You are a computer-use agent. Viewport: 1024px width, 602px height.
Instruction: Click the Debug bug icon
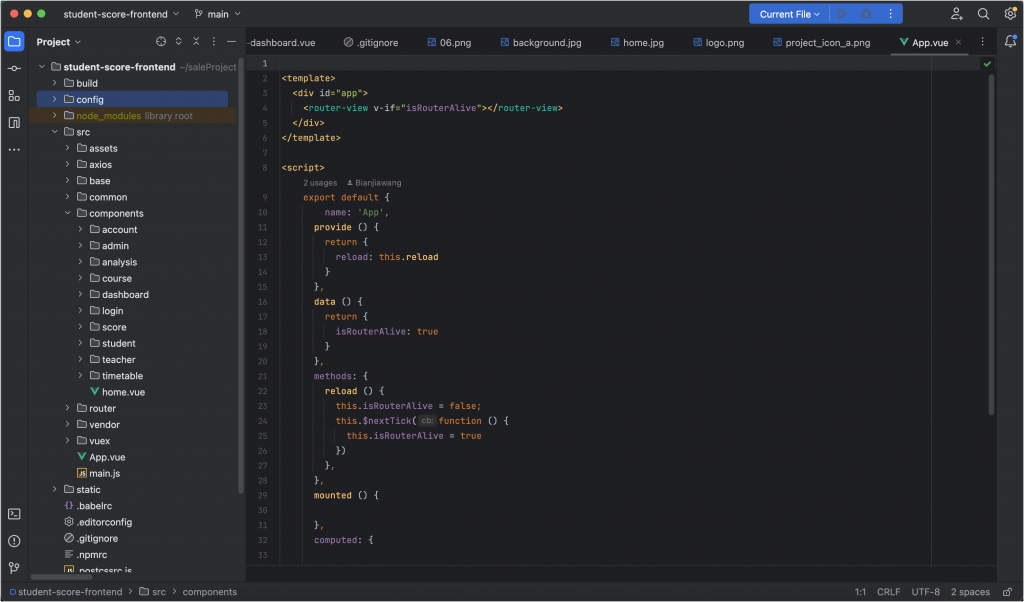click(x=866, y=14)
